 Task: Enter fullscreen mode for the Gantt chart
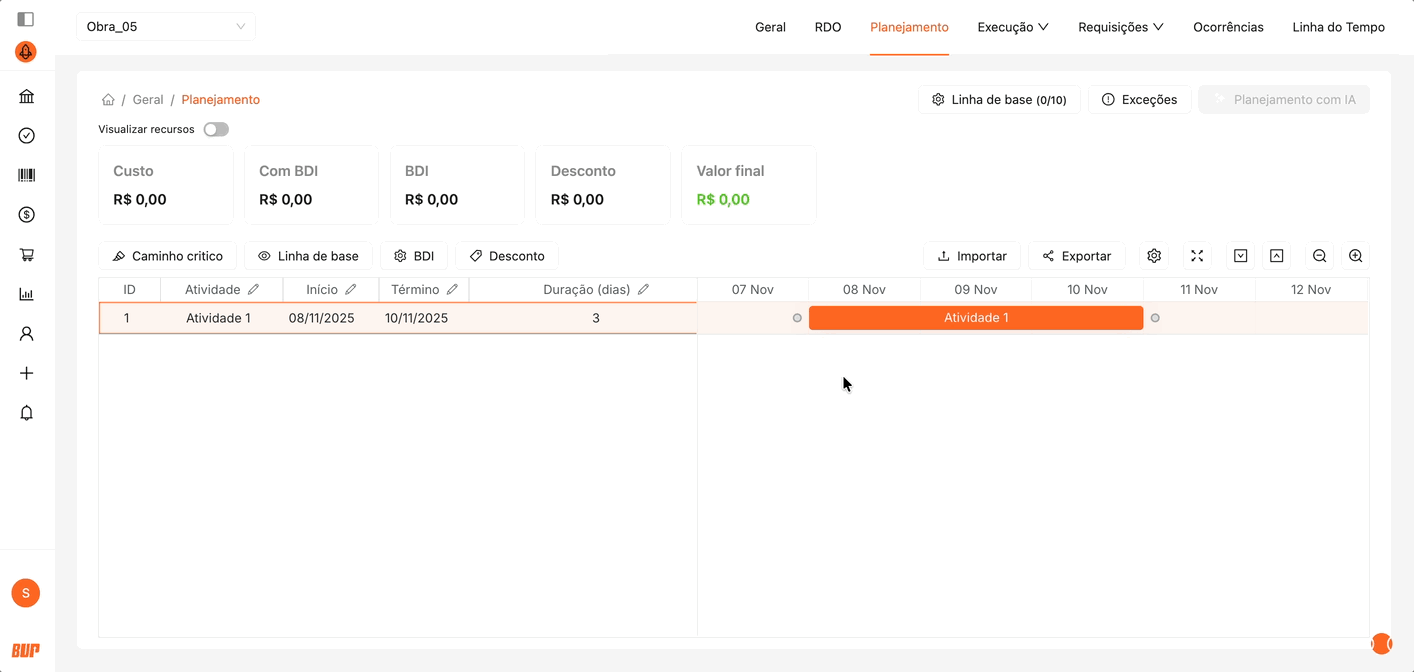(x=1197, y=256)
